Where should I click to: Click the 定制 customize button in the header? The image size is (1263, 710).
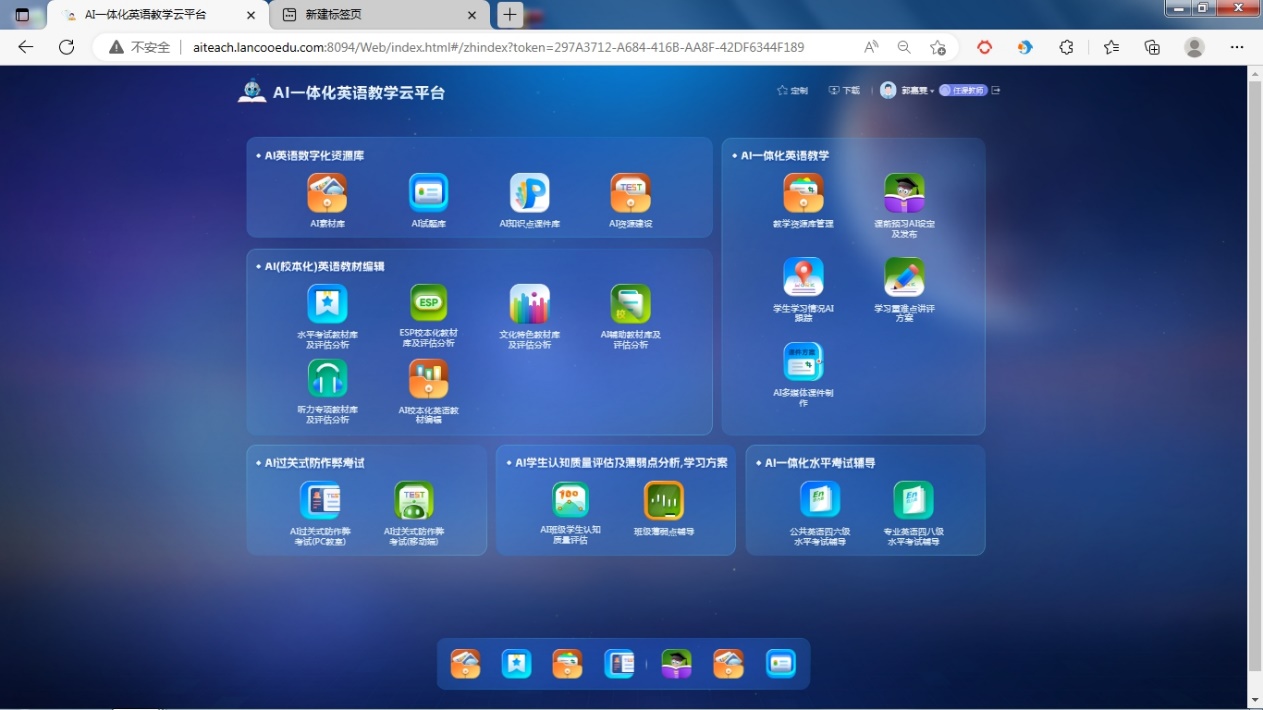click(792, 90)
